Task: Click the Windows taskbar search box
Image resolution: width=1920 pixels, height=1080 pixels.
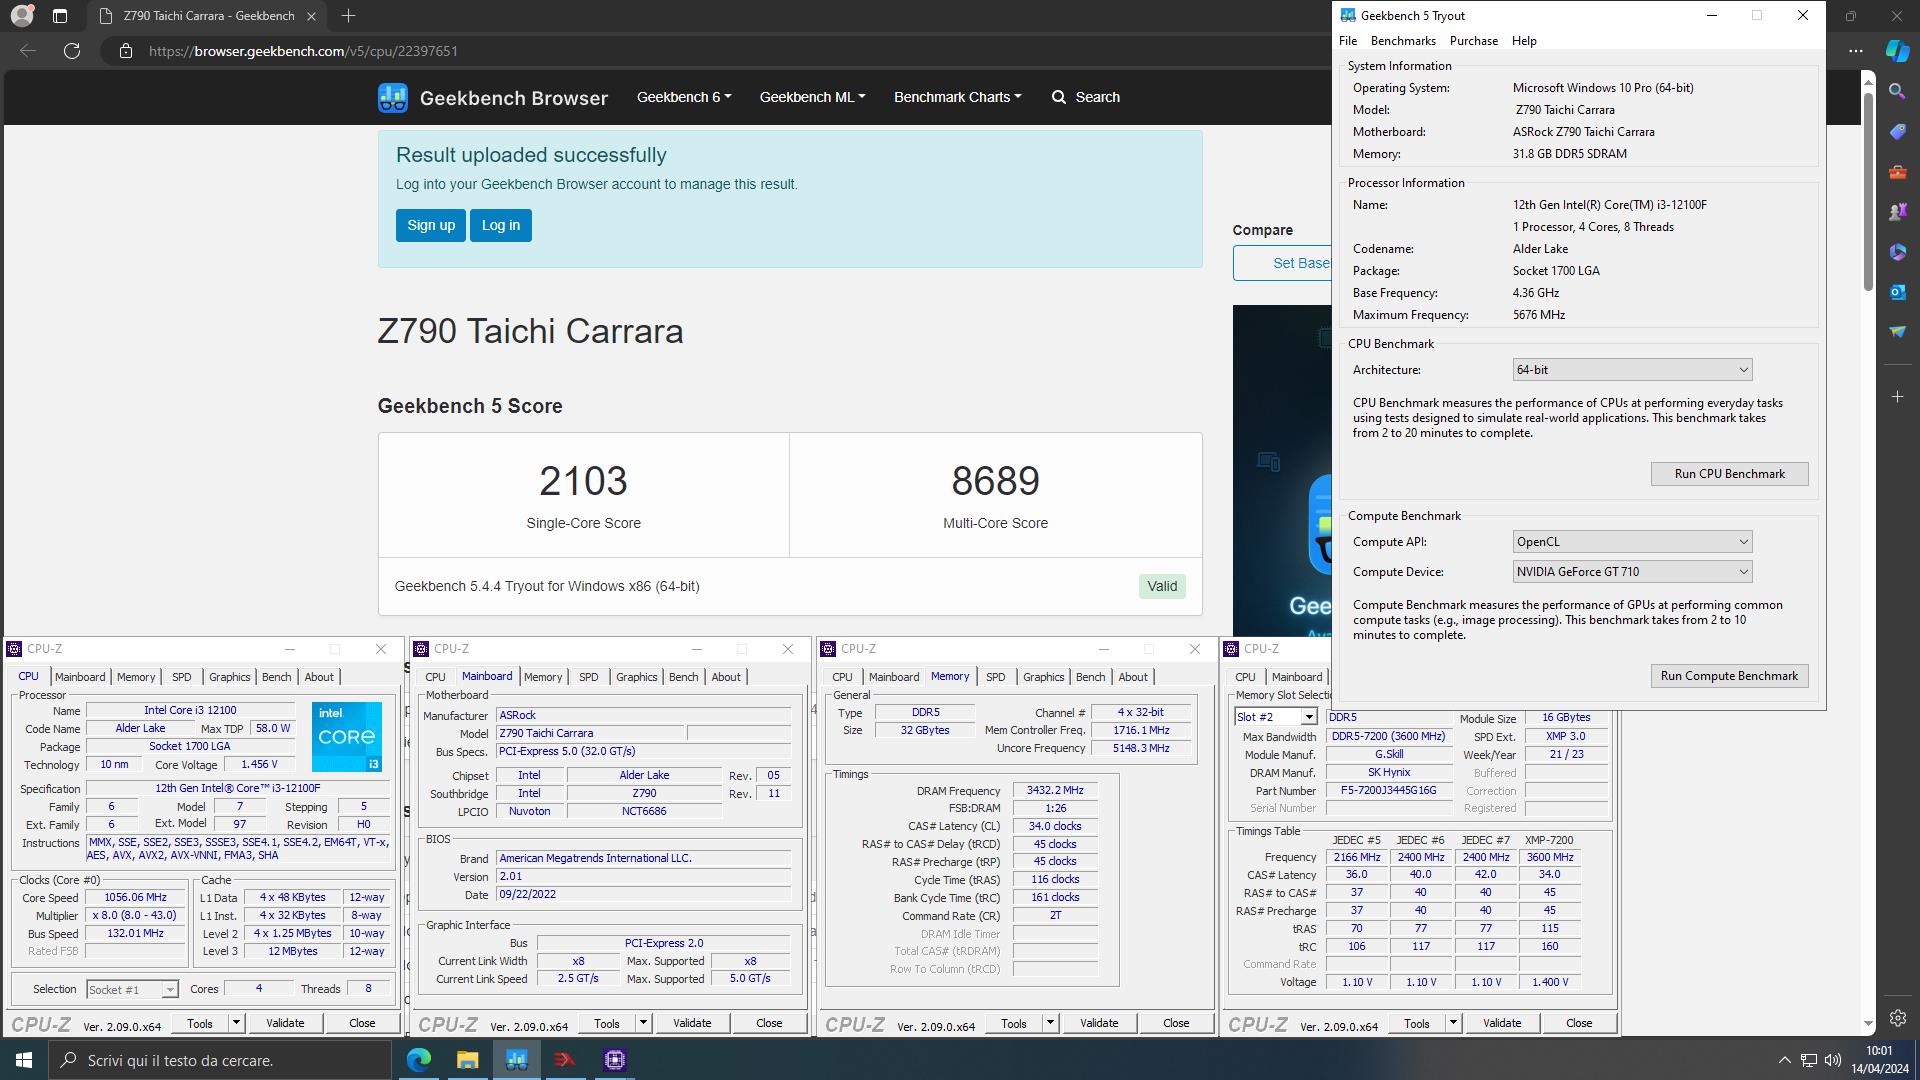Action: pos(220,1060)
